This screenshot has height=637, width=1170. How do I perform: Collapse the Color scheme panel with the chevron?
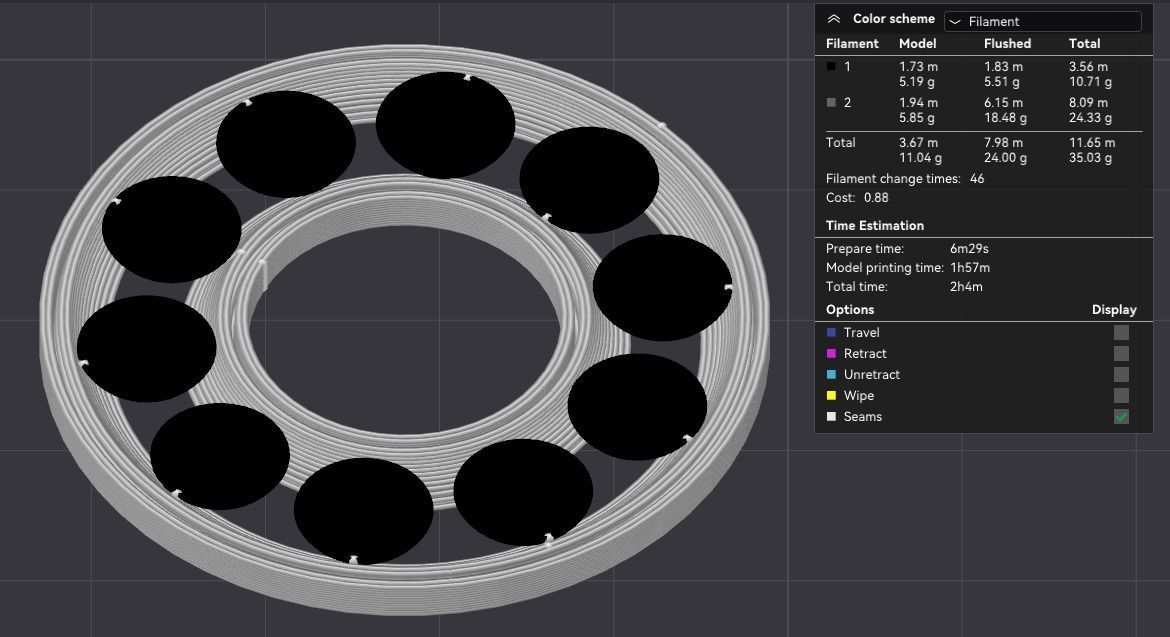tap(834, 19)
